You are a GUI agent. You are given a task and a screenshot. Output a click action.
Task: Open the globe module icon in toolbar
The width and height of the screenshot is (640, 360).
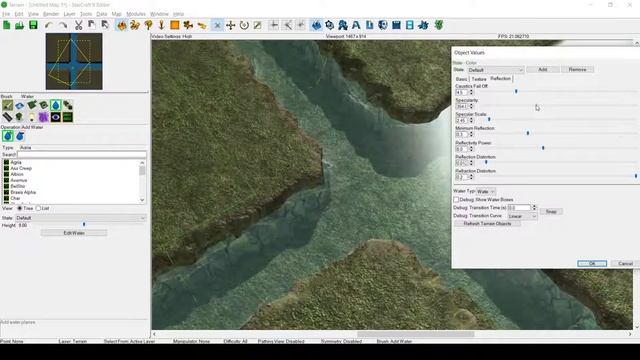[x=383, y=25]
